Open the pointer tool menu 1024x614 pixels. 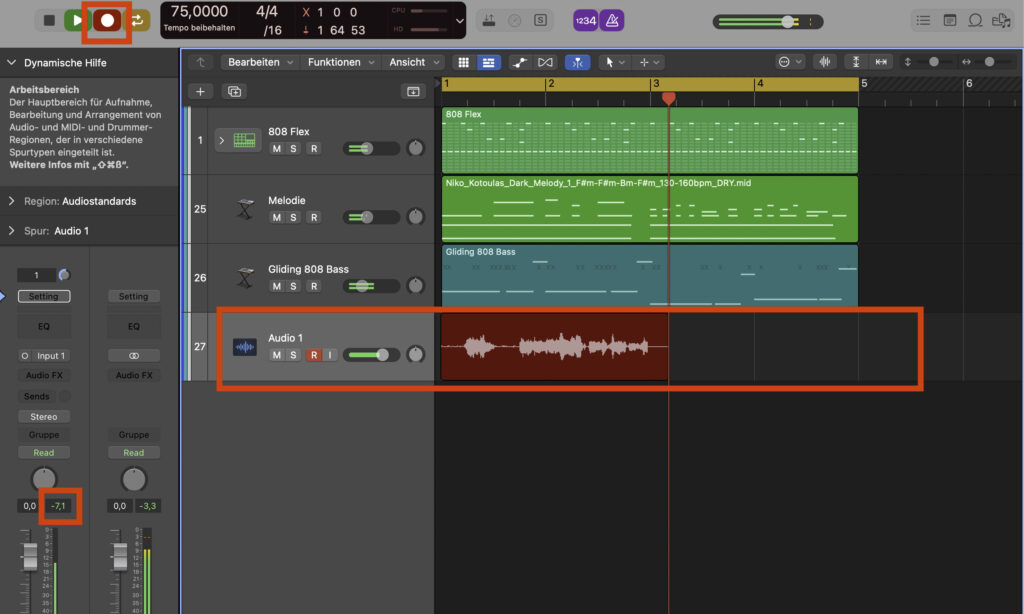(615, 62)
